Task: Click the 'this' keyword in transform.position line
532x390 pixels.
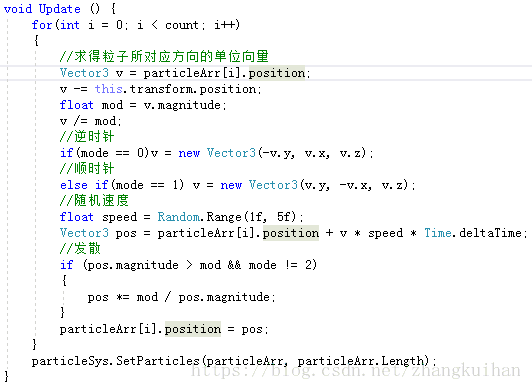Action: click(x=108, y=89)
